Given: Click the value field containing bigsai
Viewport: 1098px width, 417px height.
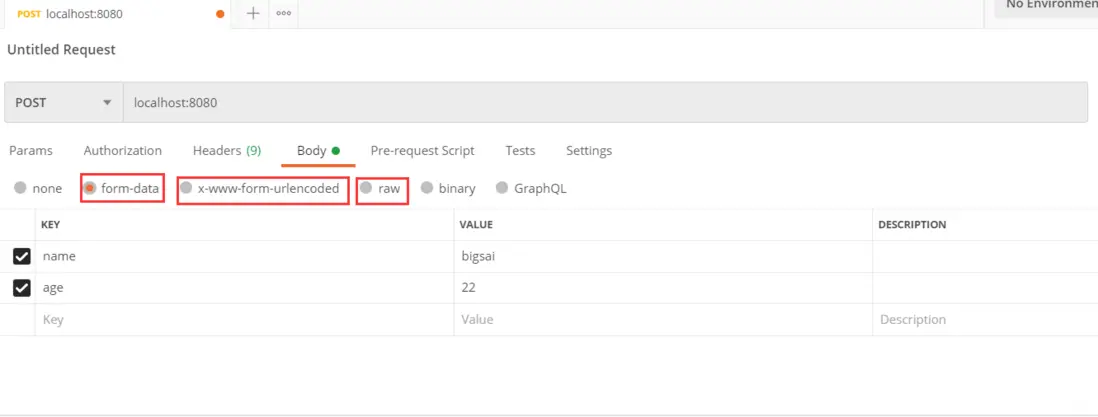Looking at the screenshot, I should click(660, 256).
